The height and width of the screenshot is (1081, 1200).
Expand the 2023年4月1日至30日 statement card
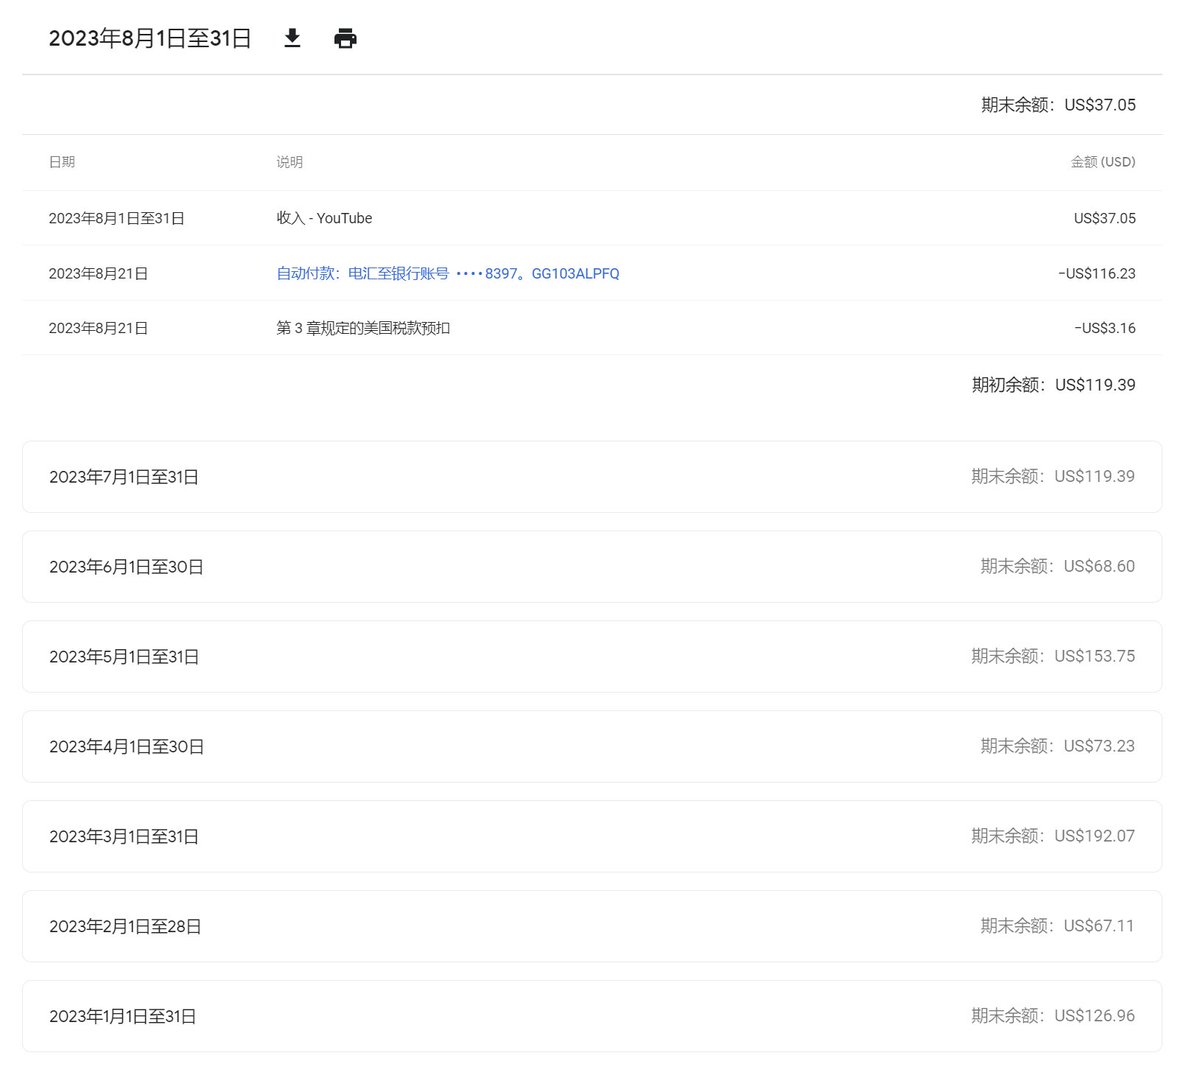[x=592, y=747]
